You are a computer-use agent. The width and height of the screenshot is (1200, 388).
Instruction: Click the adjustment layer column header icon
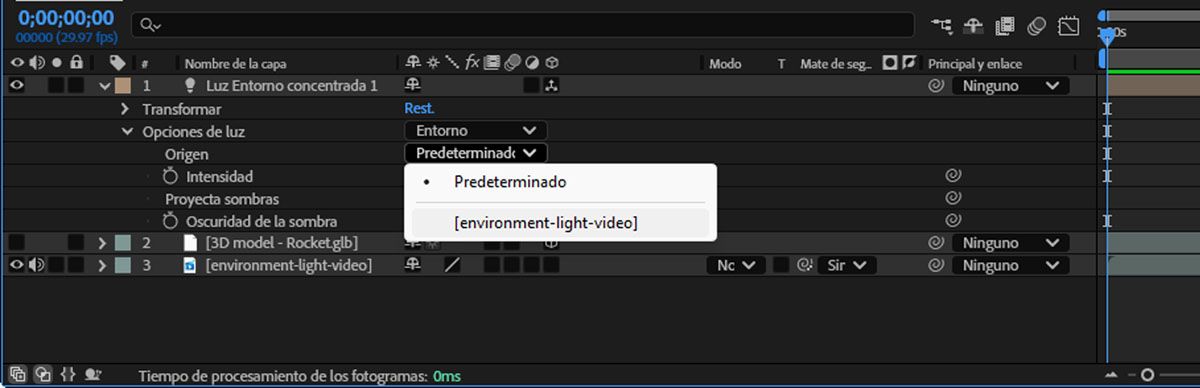532,63
